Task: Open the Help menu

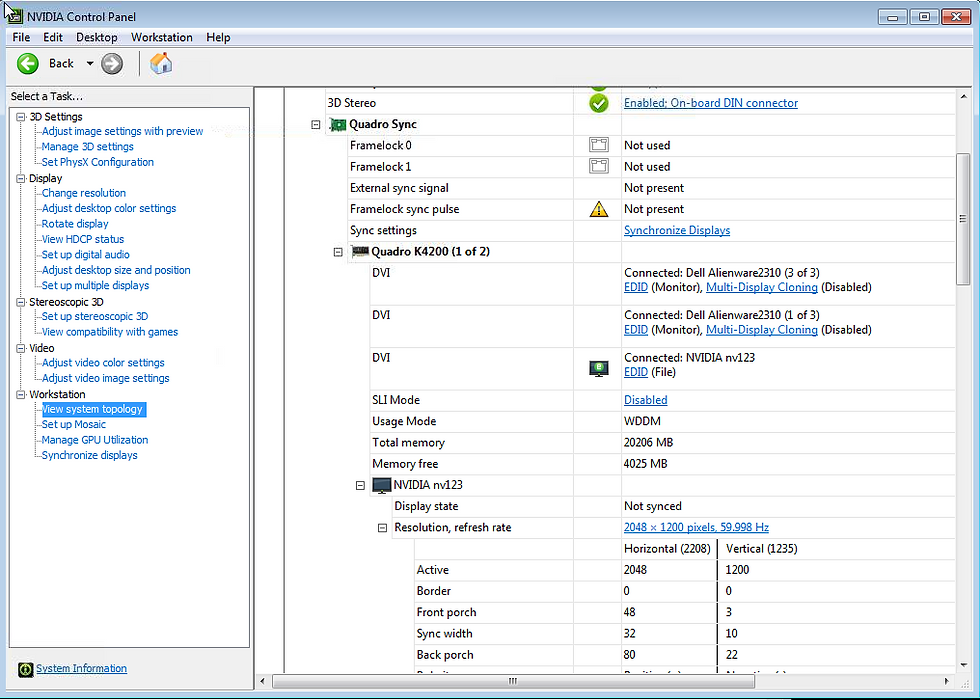Action: tap(218, 38)
